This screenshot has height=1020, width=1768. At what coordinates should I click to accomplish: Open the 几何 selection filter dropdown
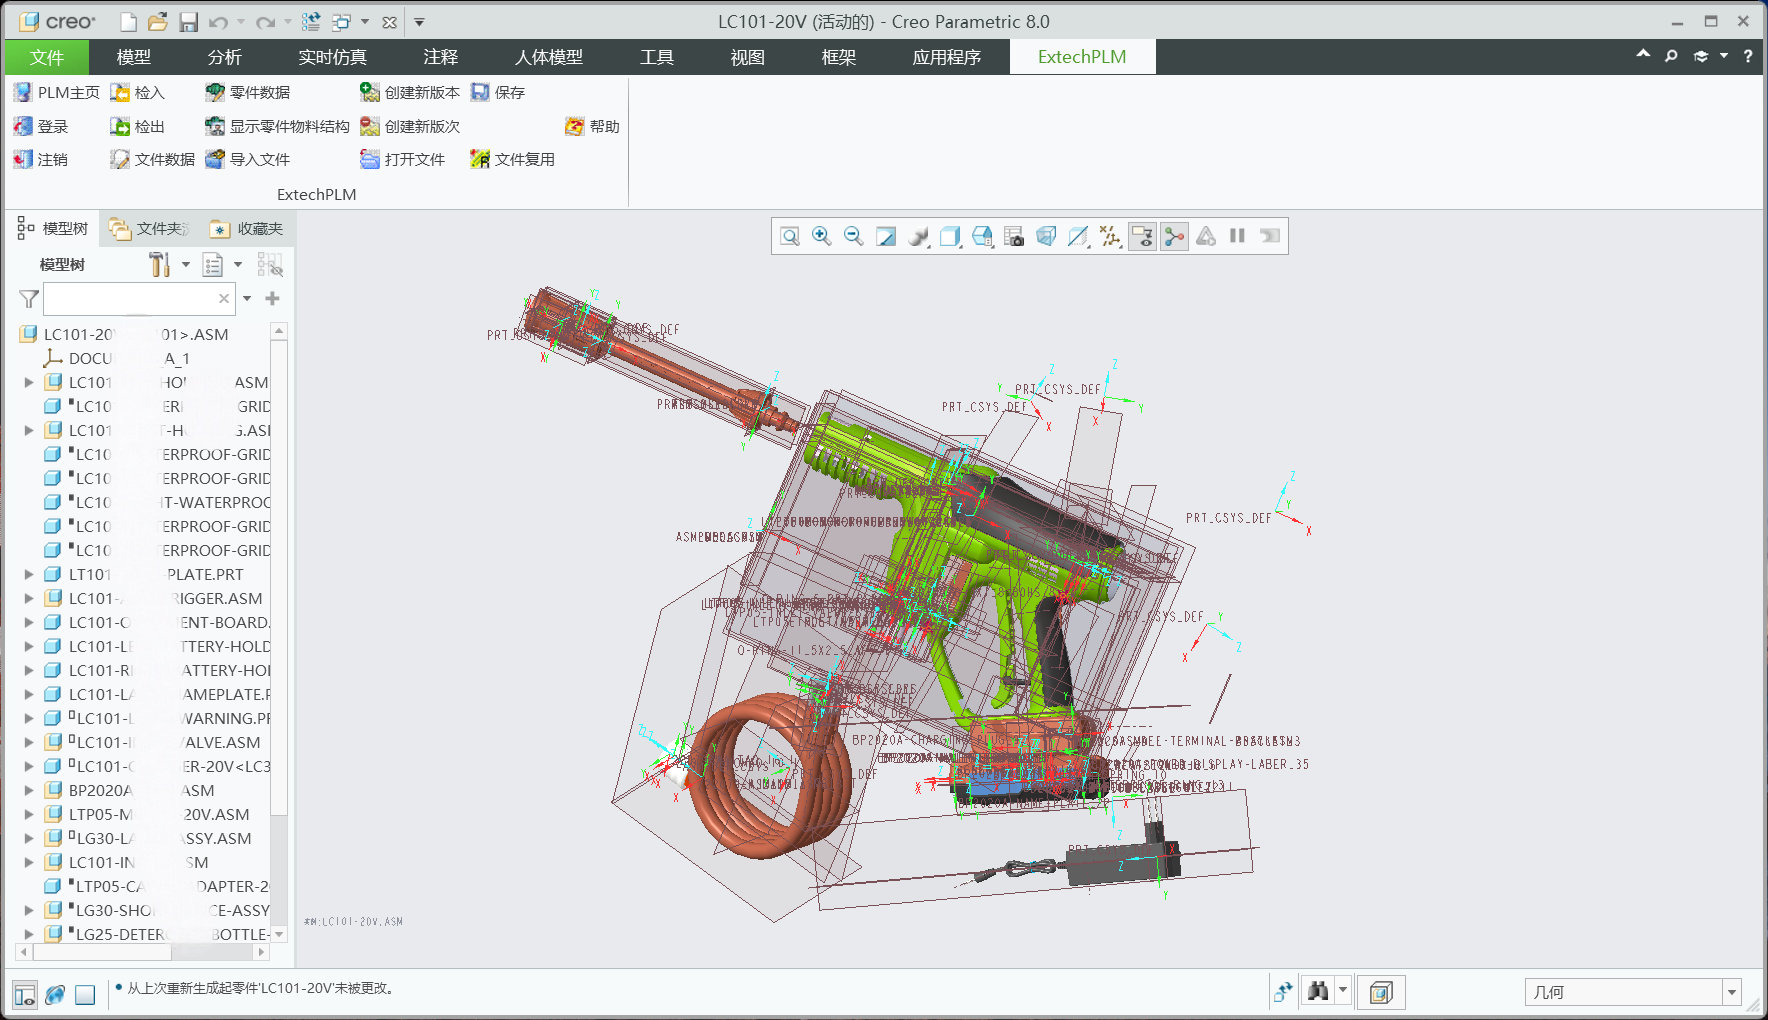[x=1731, y=992]
